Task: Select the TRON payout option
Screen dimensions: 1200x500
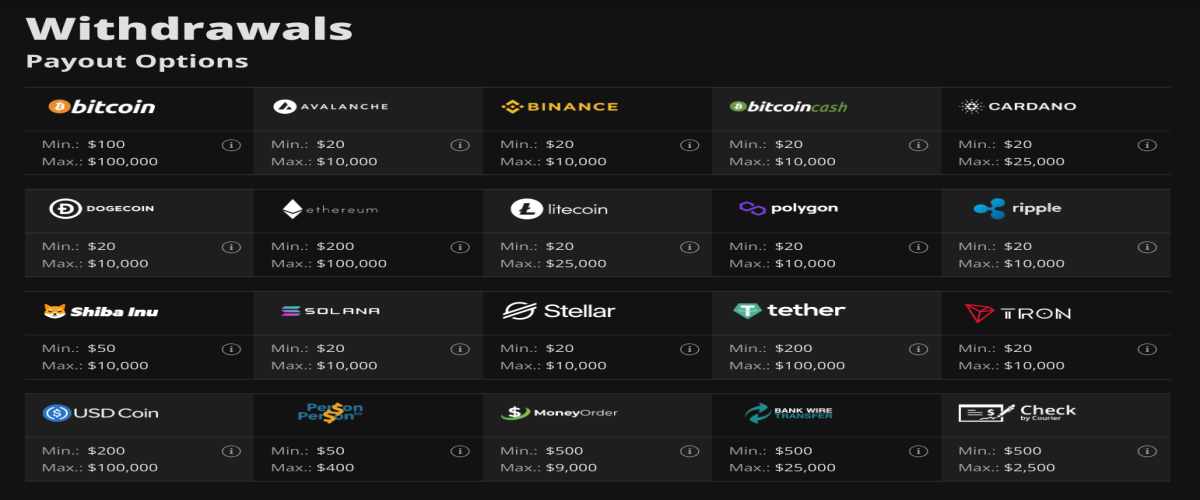Action: coord(1018,312)
